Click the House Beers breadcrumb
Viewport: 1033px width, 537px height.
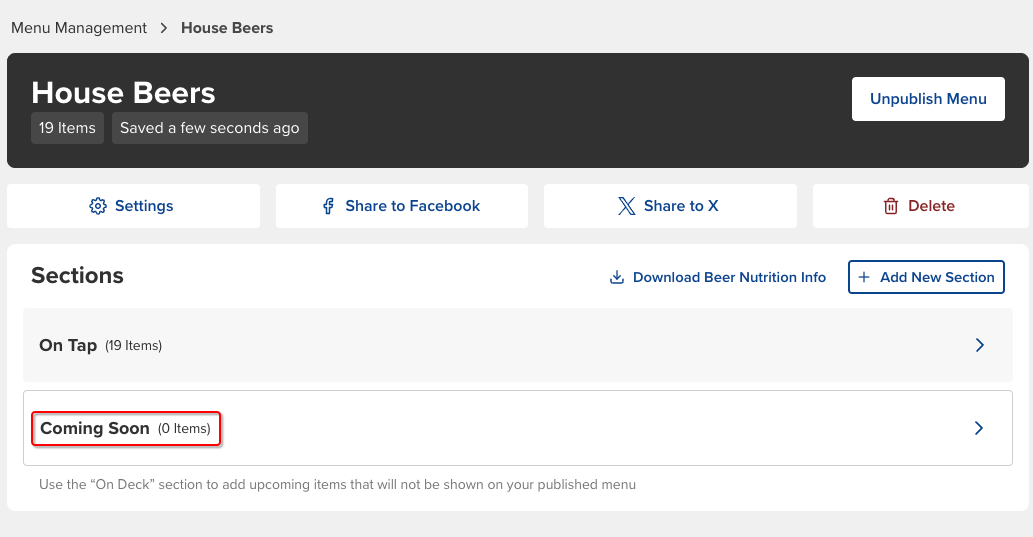click(227, 28)
